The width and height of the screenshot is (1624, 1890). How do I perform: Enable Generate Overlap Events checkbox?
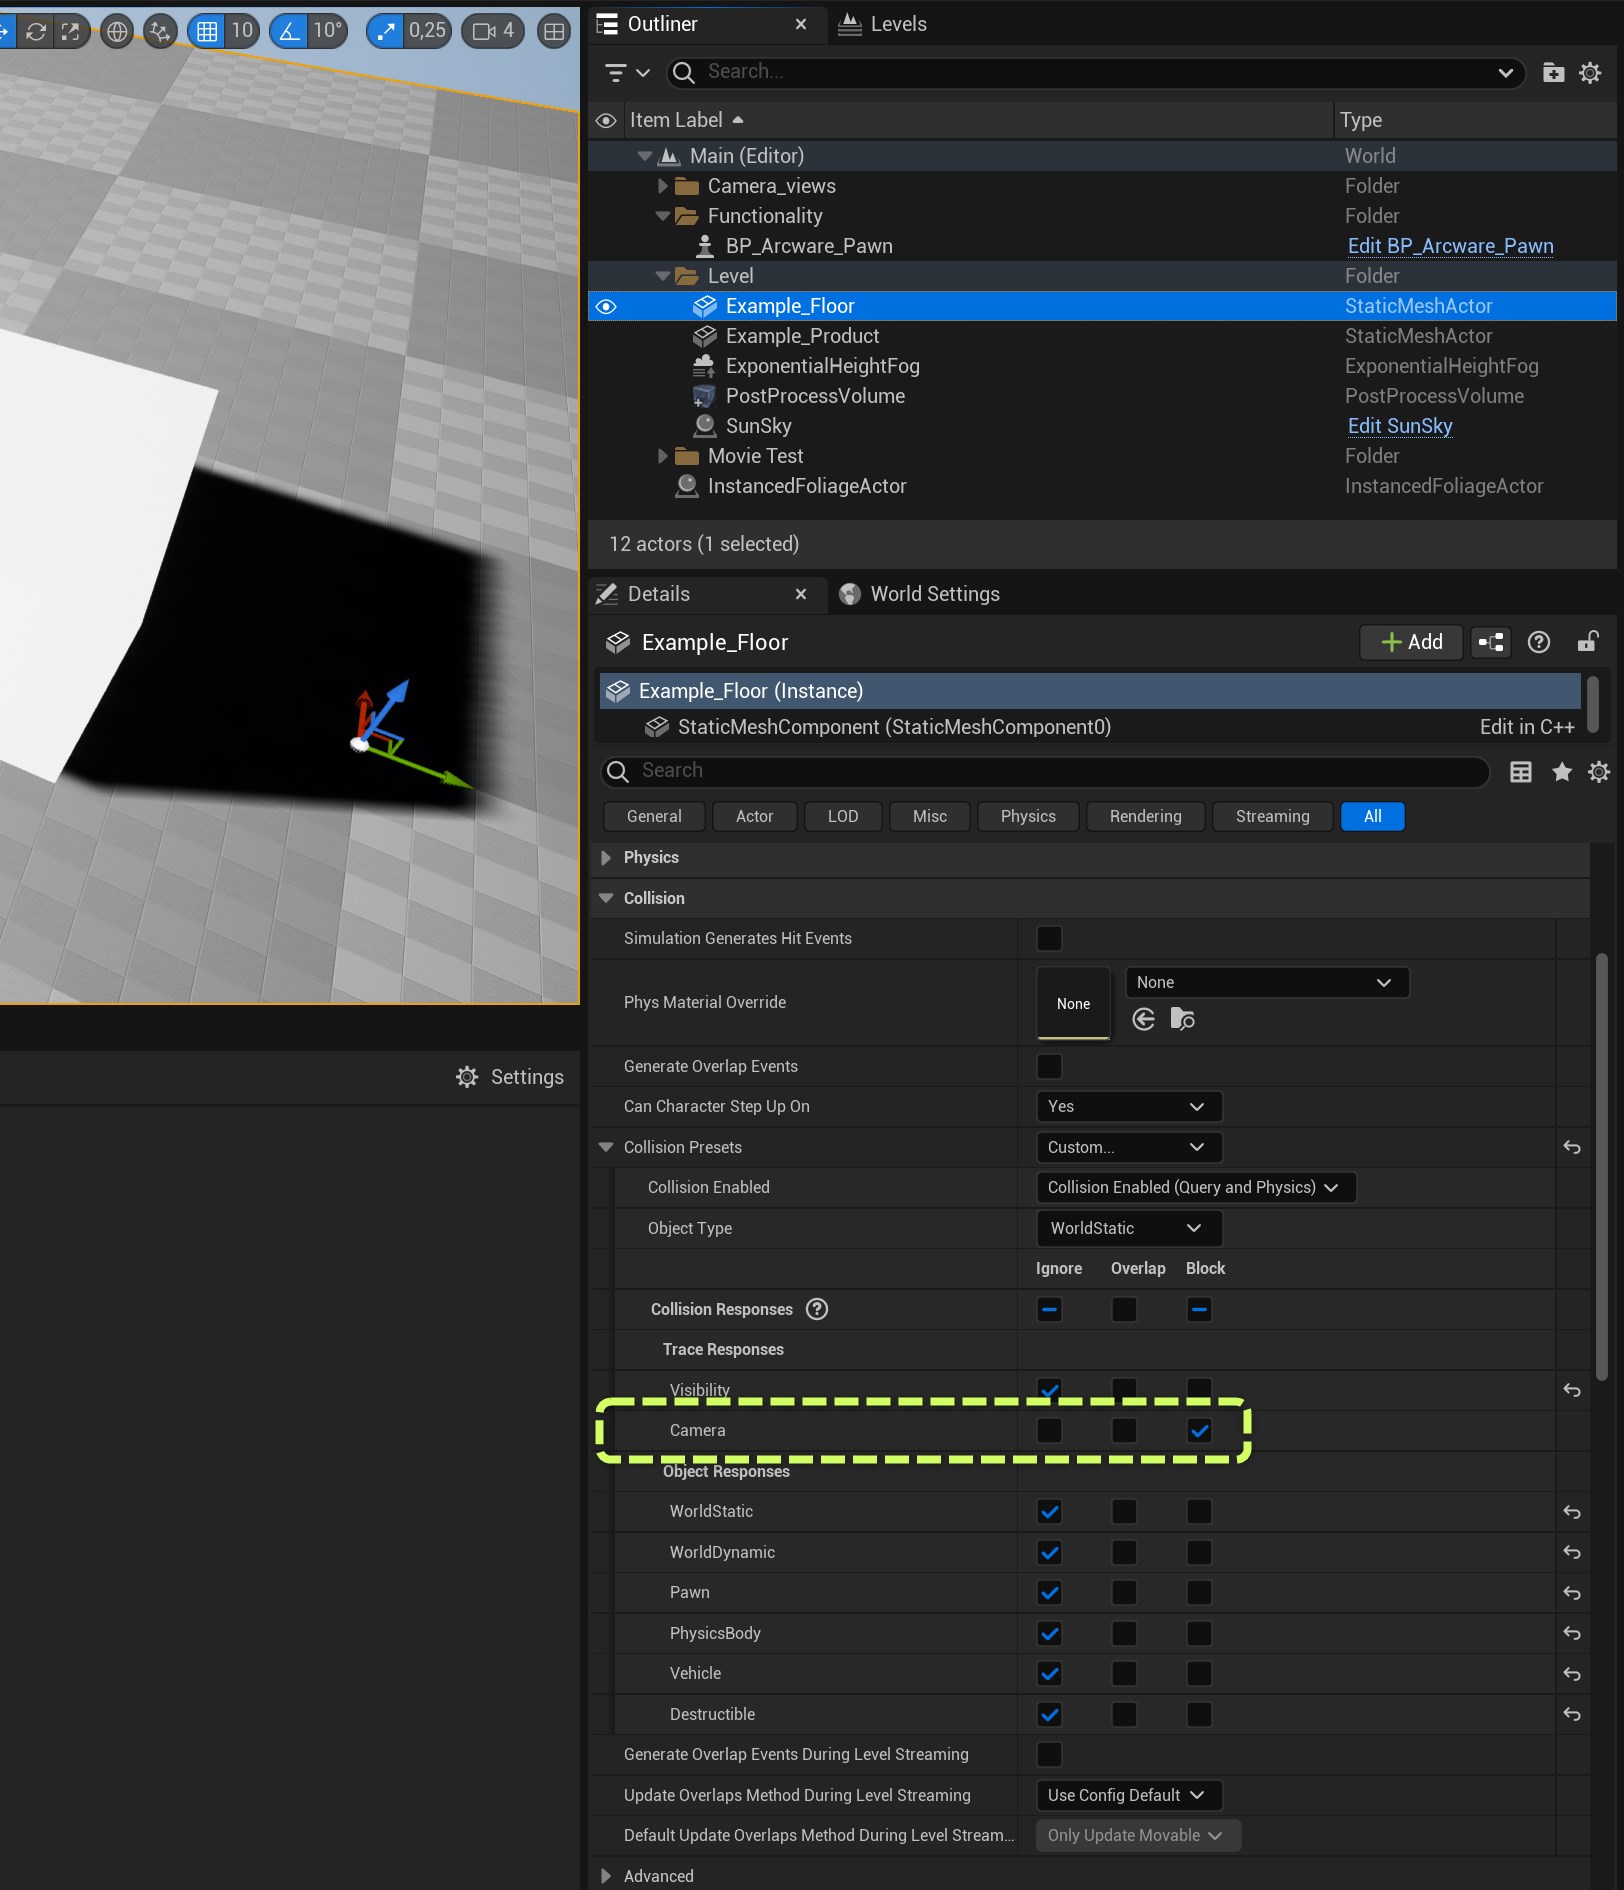1049,1066
